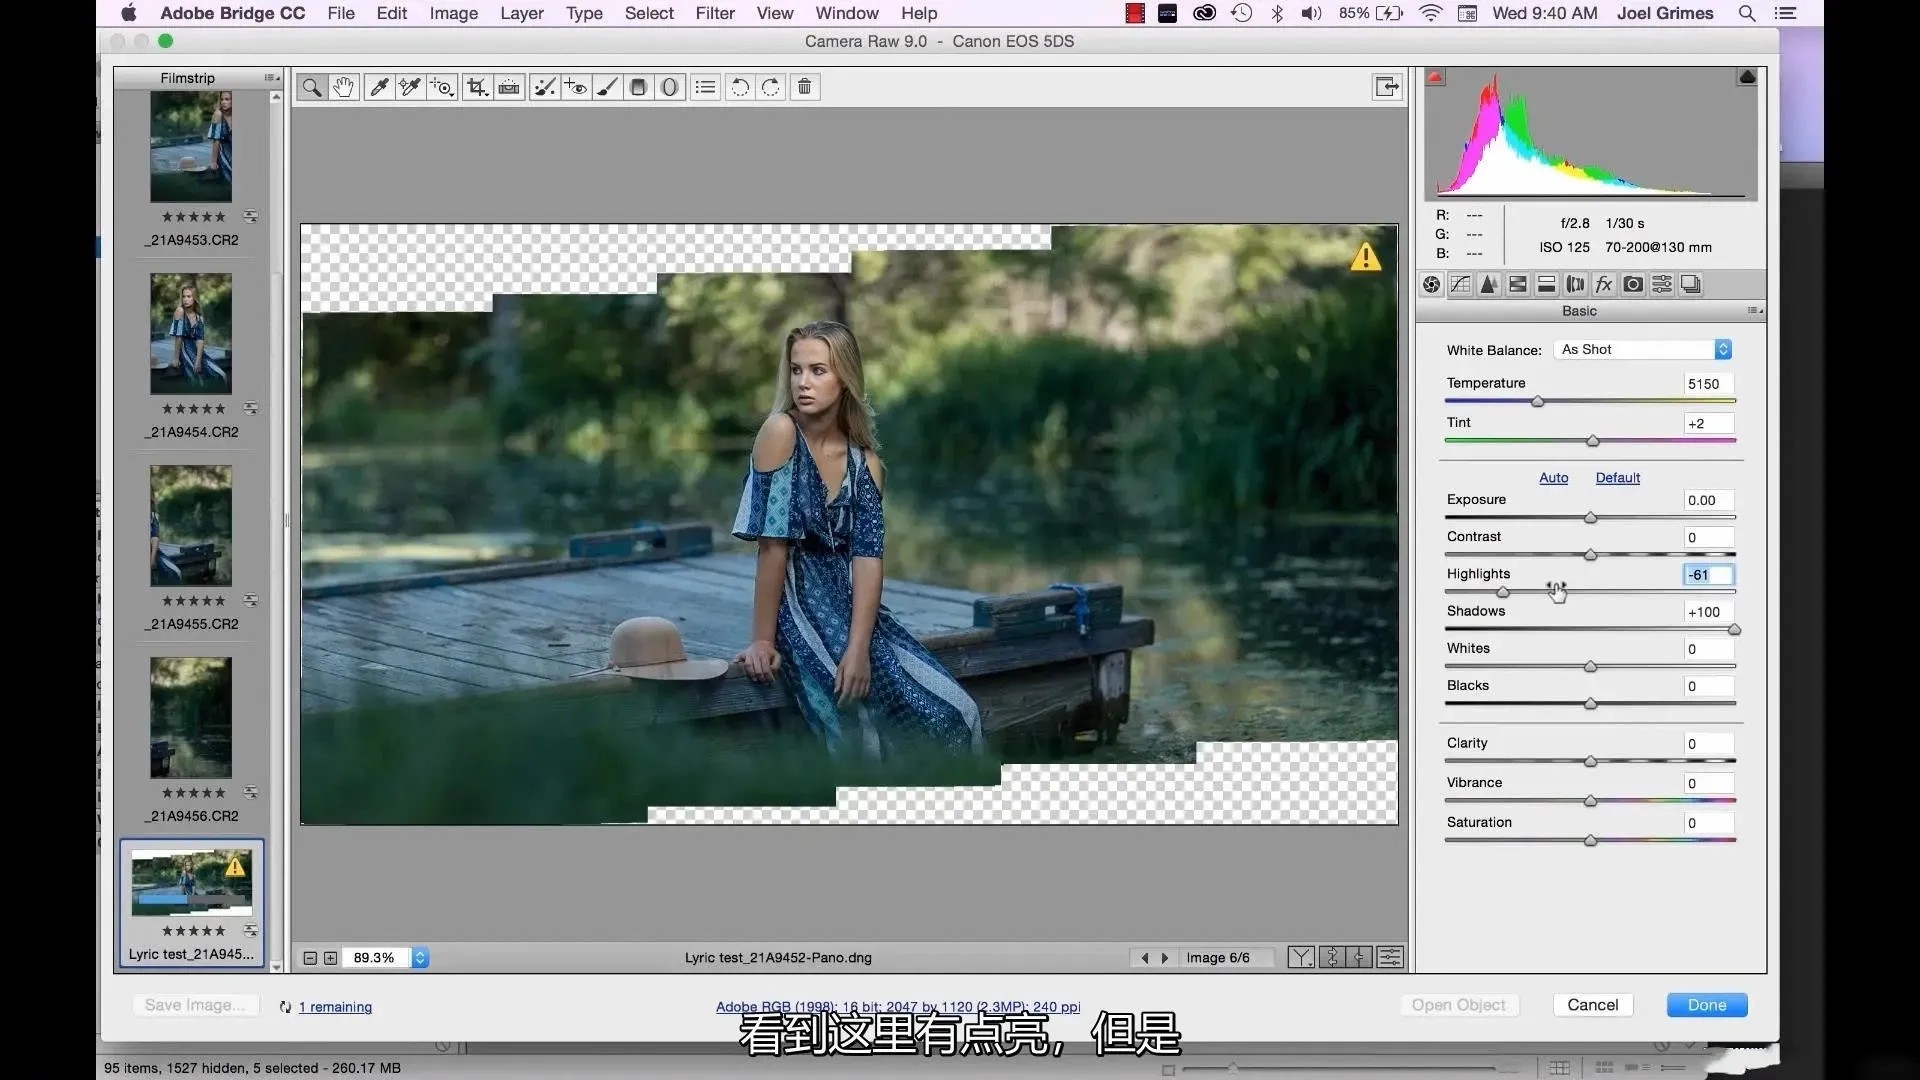Switch to the Effects fx panel
Screen dimensions: 1920x1080
click(1604, 285)
